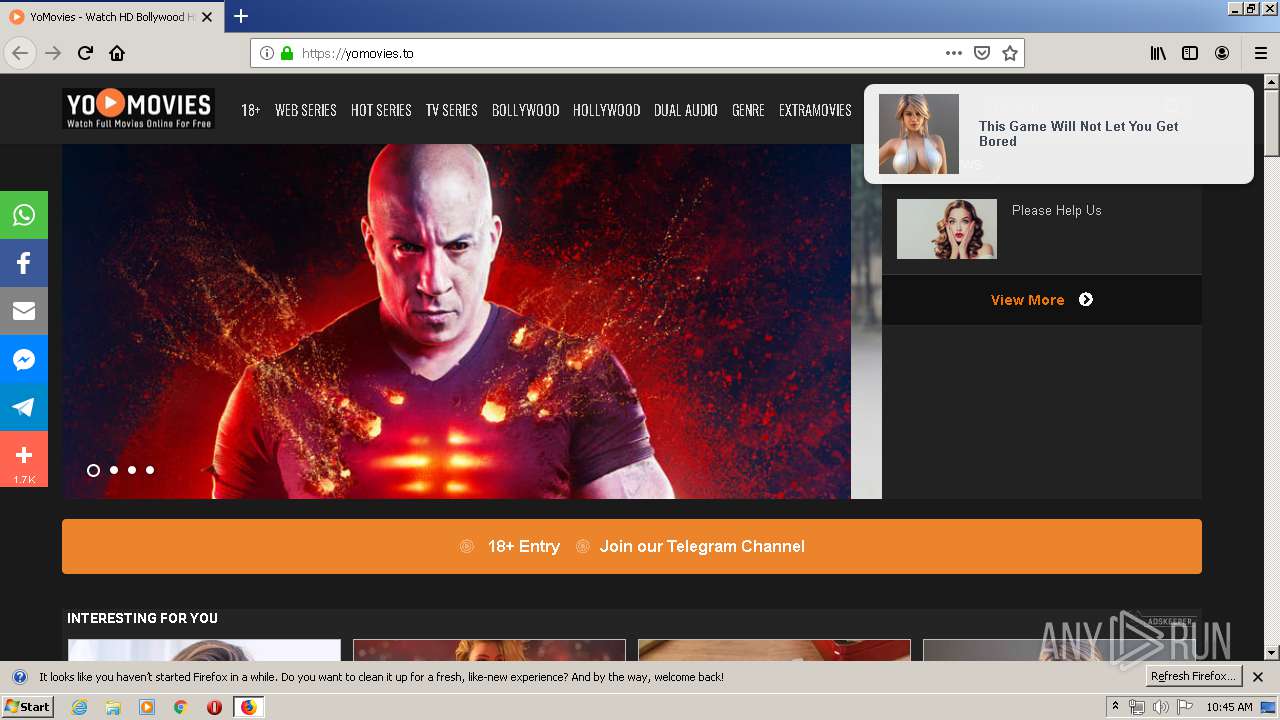The height and width of the screenshot is (720, 1280).
Task: Click the green secure connection padlock
Action: coord(287,54)
